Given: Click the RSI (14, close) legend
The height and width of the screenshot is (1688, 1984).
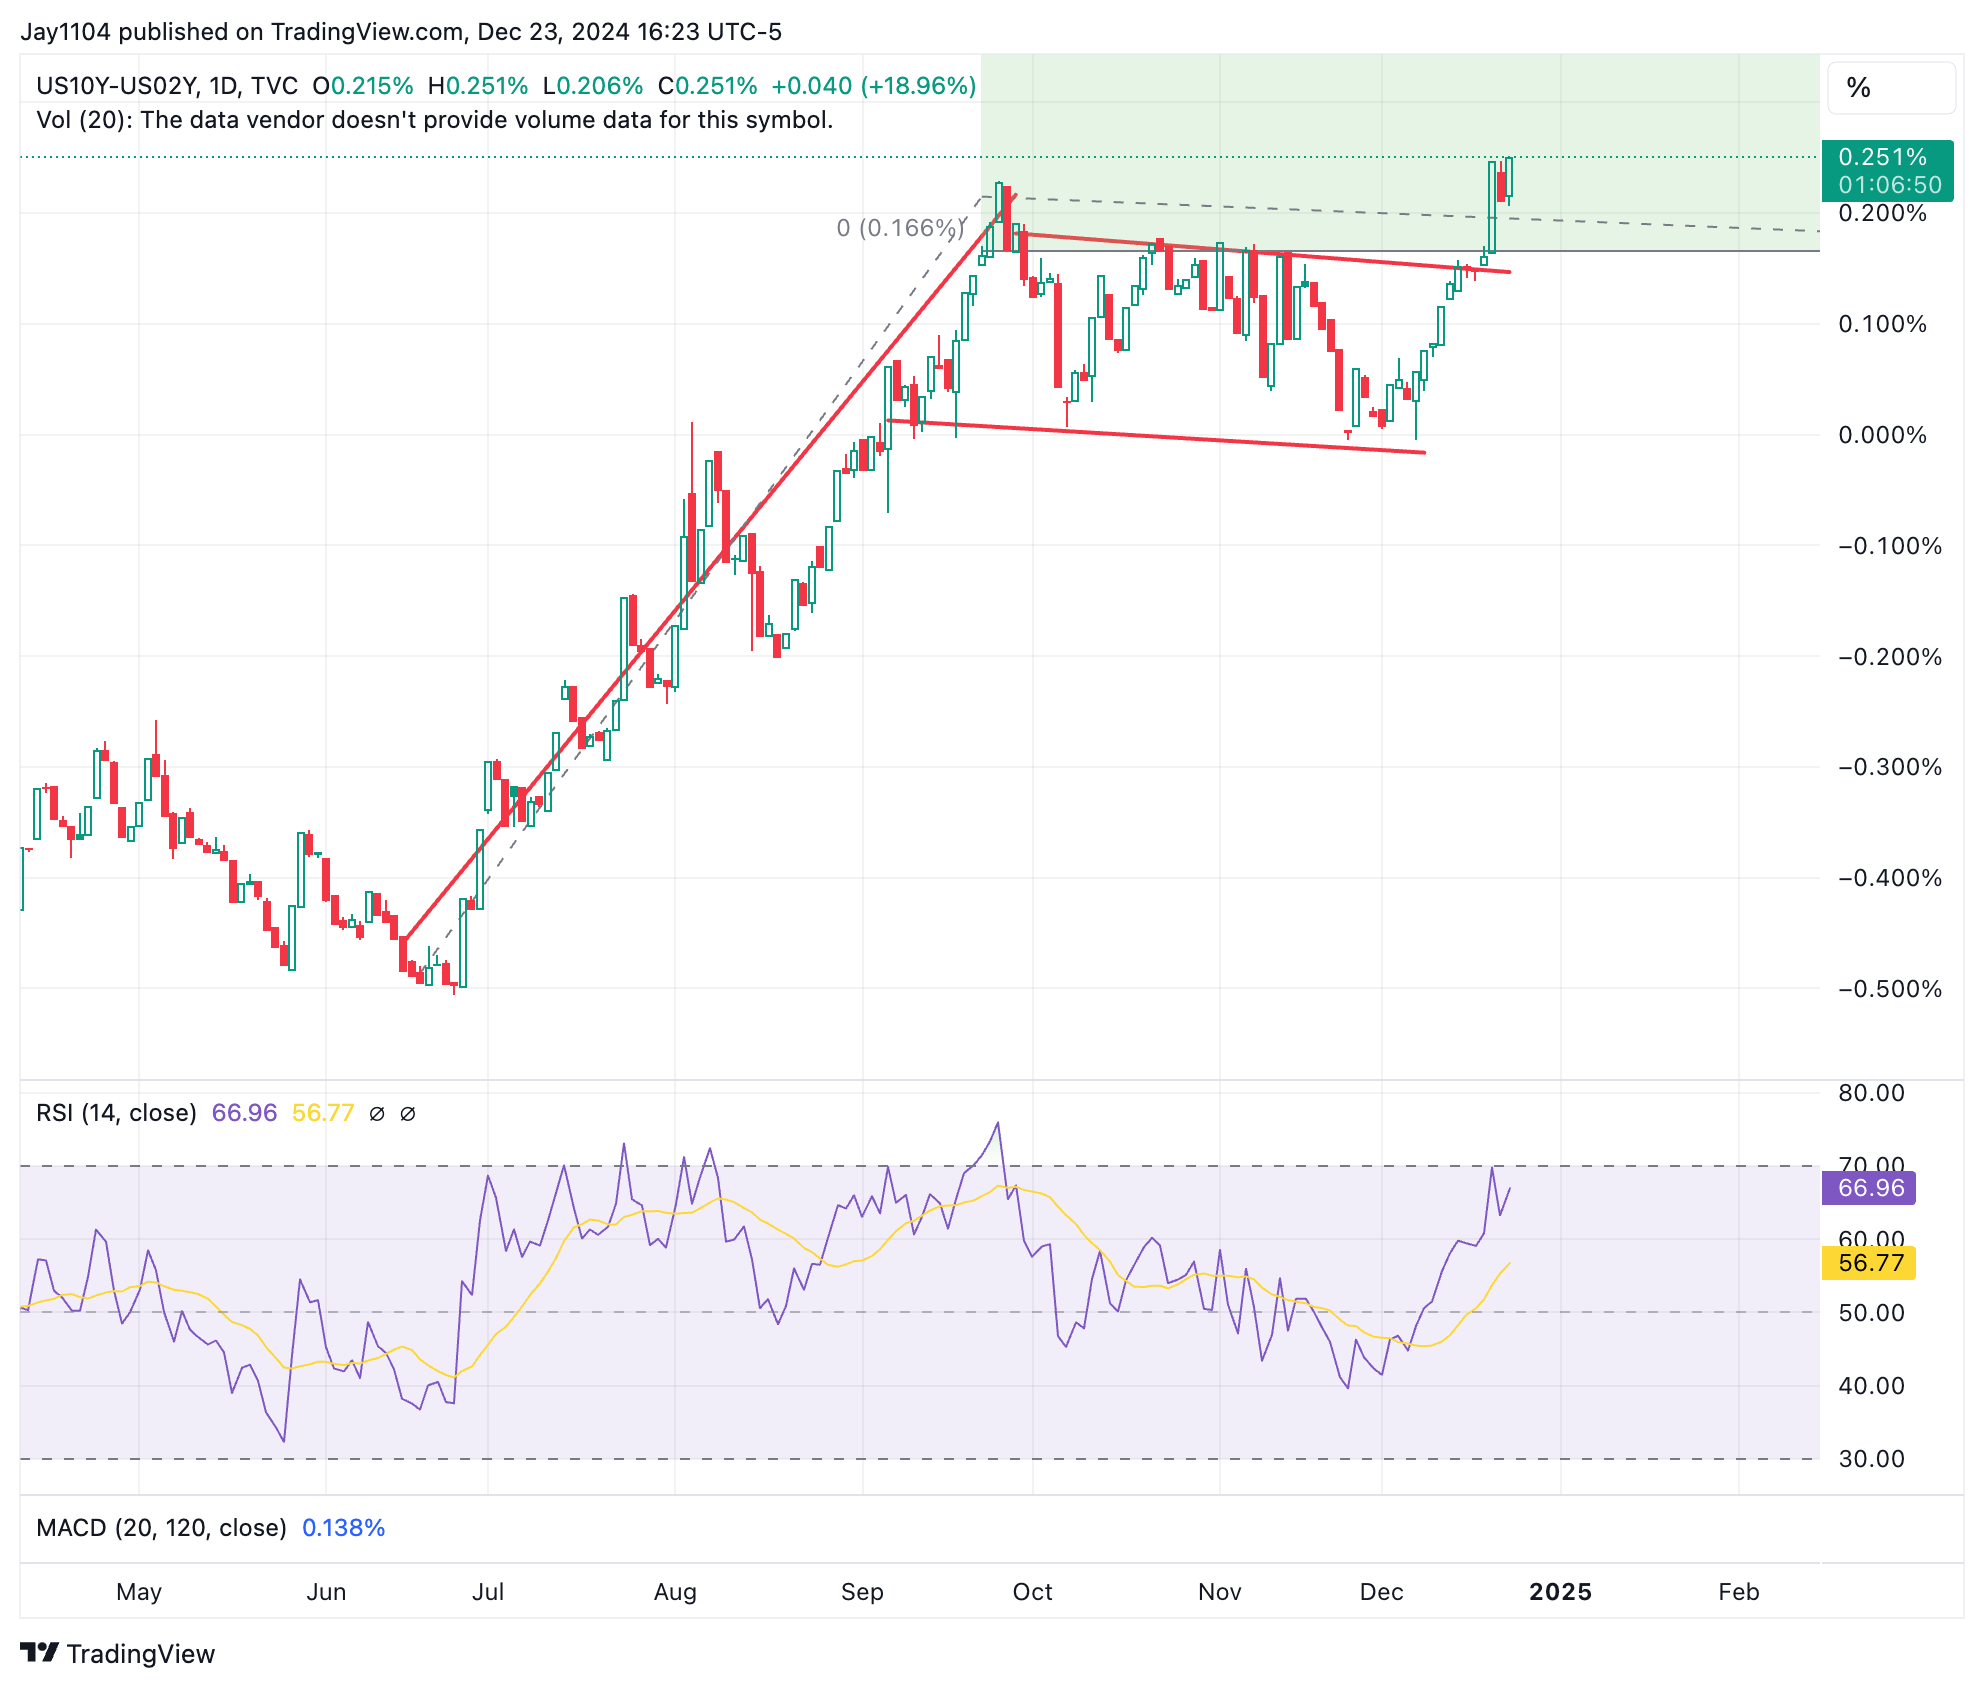Looking at the screenshot, I should pos(116,1113).
